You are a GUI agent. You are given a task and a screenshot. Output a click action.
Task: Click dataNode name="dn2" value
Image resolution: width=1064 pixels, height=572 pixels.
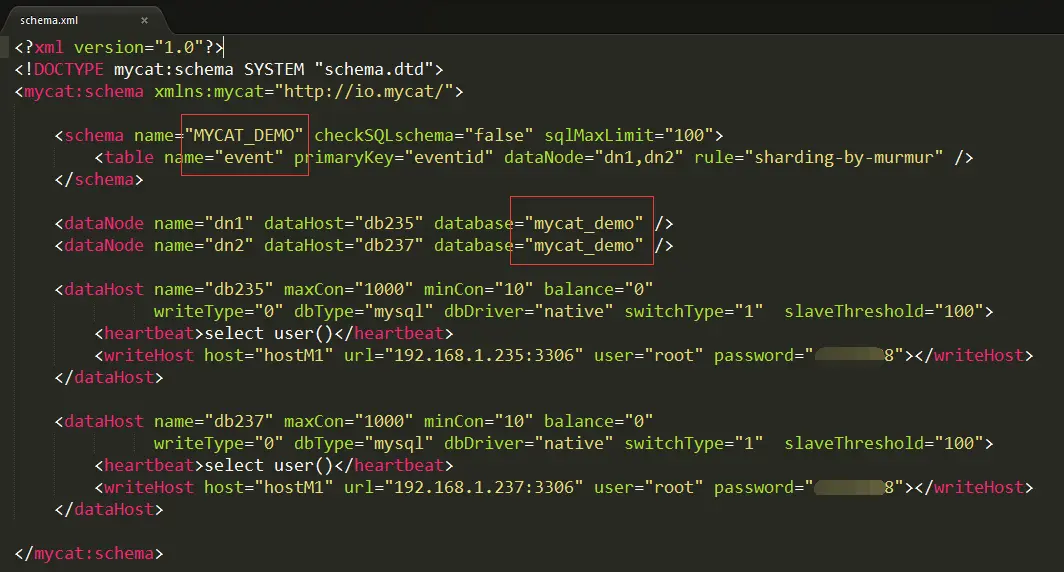[229, 245]
